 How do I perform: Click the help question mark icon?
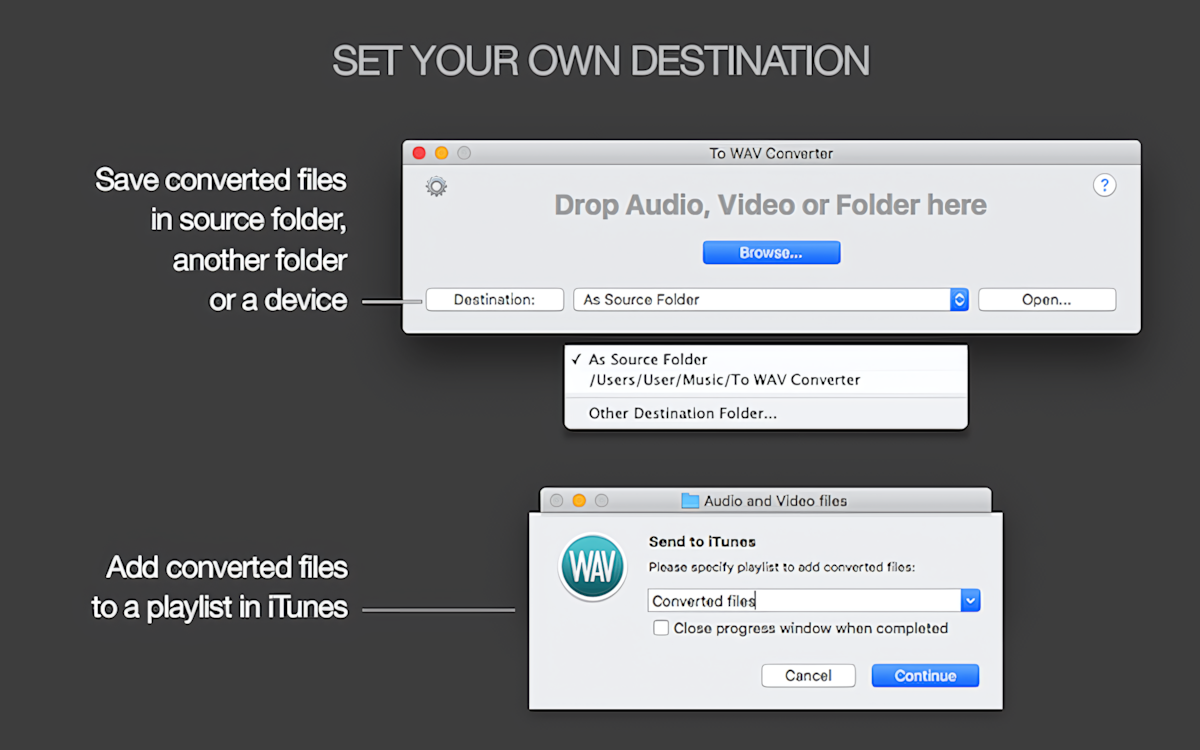click(x=1104, y=185)
